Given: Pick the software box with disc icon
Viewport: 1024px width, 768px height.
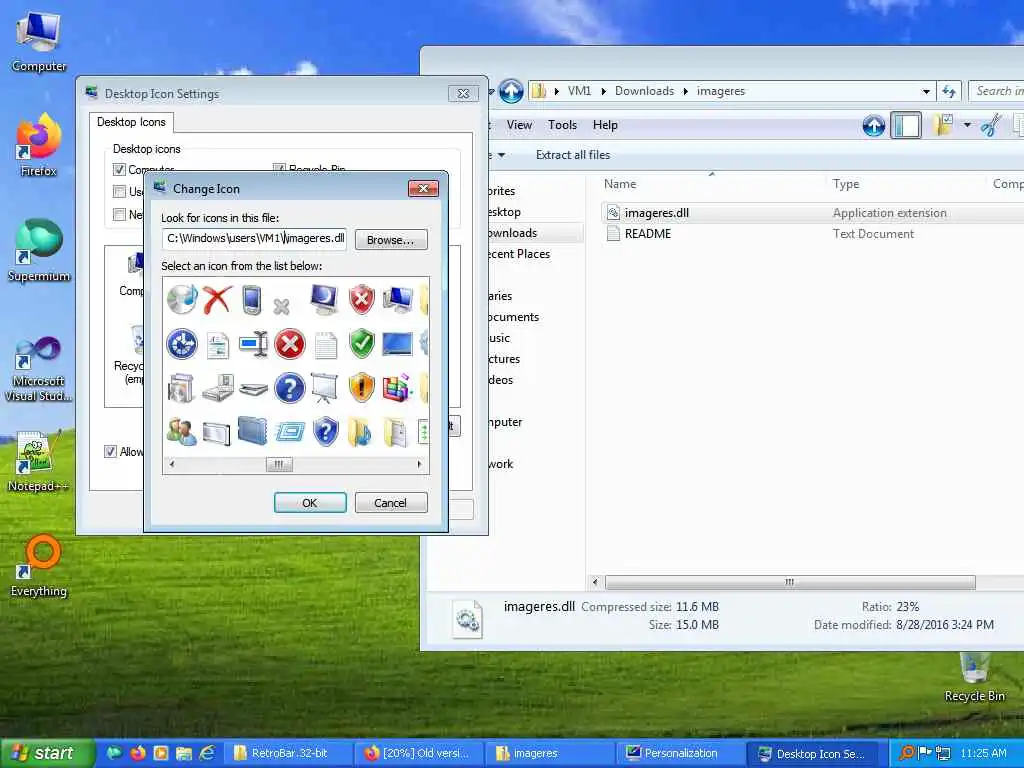Looking at the screenshot, I should pos(181,388).
